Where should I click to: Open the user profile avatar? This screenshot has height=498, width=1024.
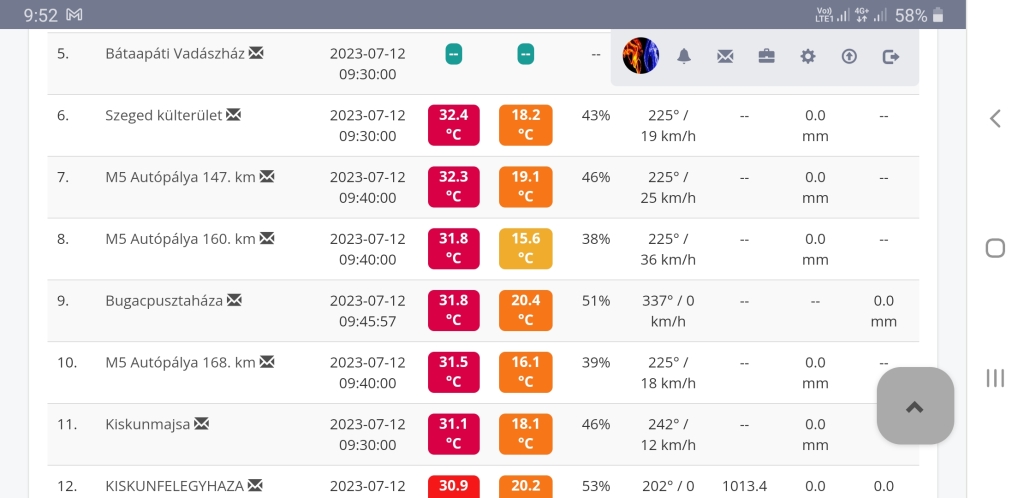(641, 56)
